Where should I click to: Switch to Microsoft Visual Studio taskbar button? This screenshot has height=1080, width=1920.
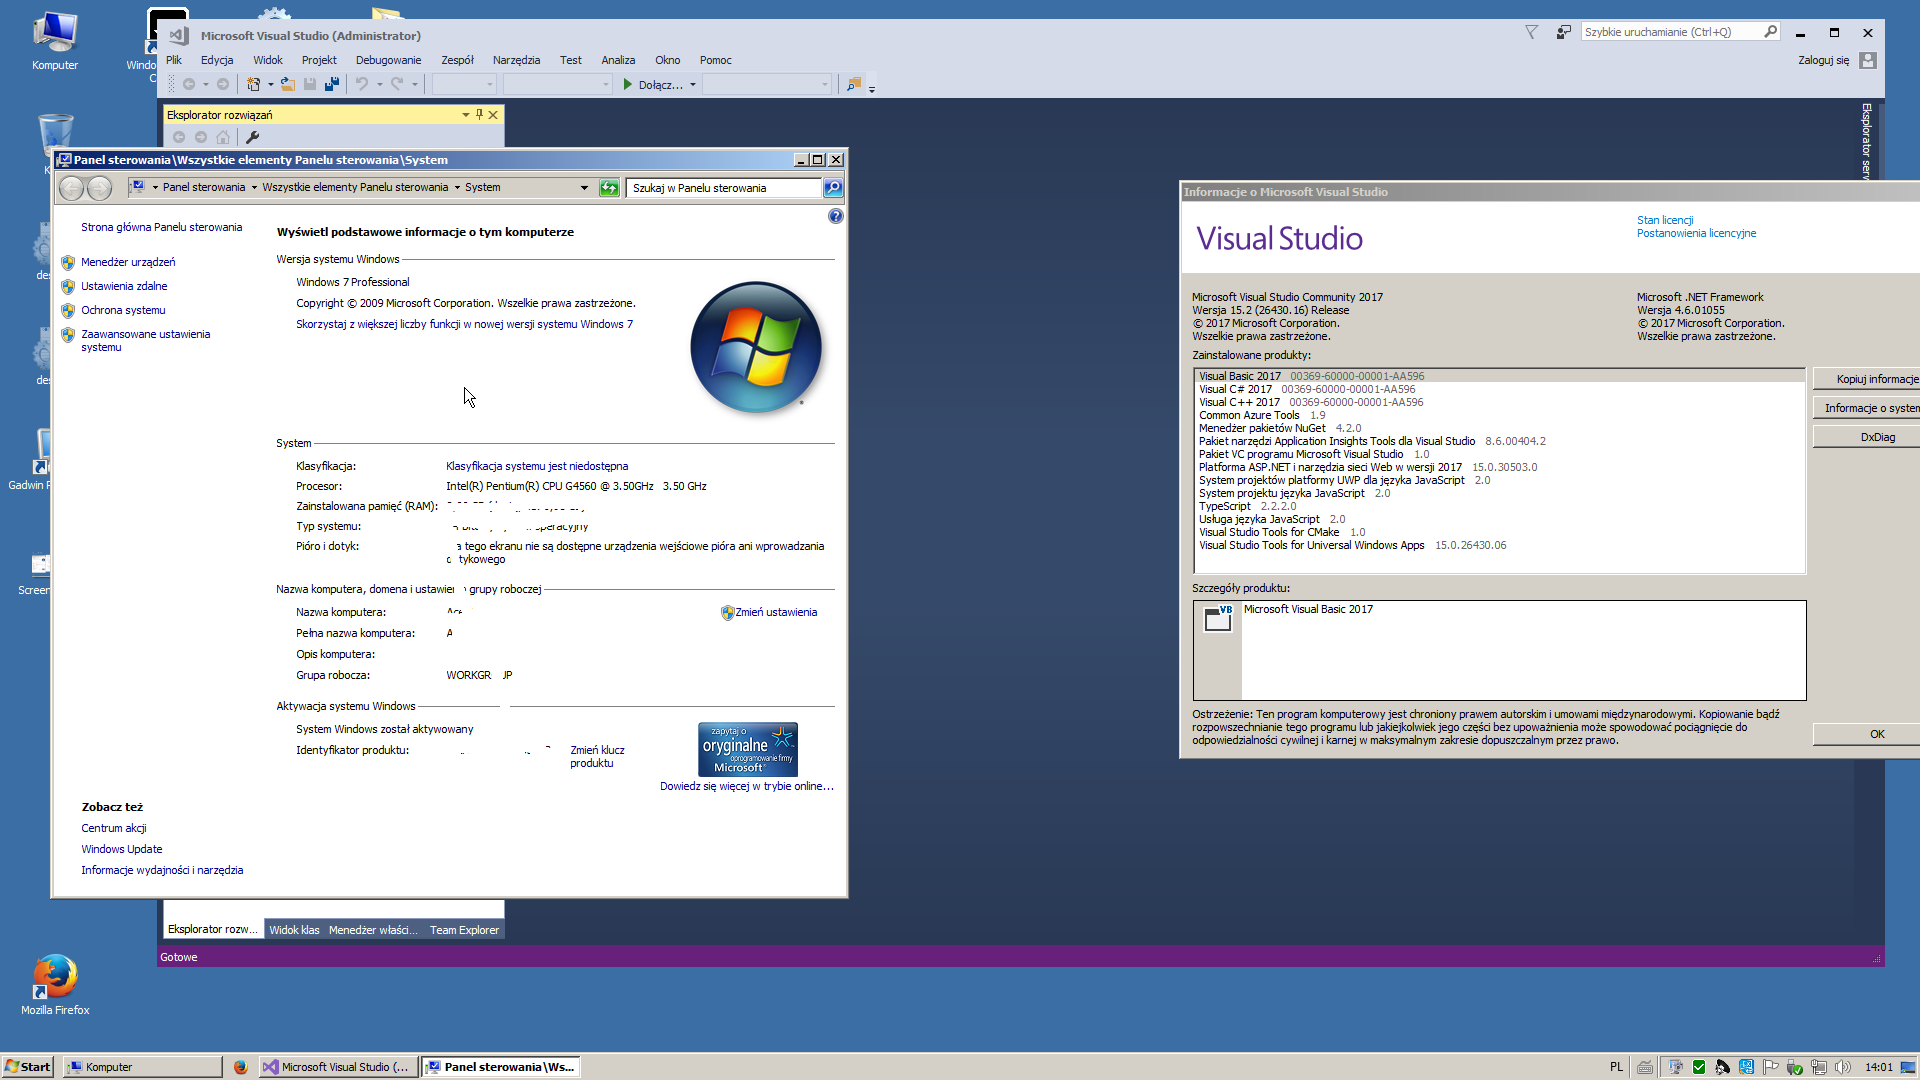click(x=337, y=1067)
